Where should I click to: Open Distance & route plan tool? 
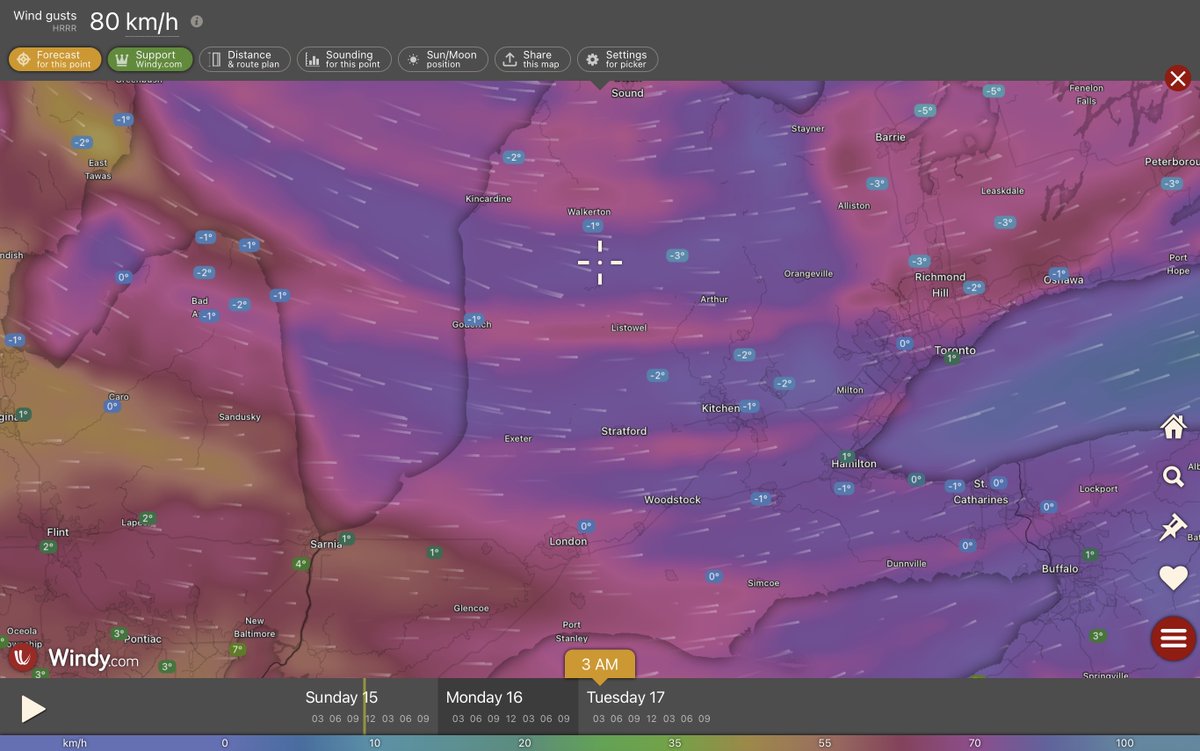coord(244,58)
